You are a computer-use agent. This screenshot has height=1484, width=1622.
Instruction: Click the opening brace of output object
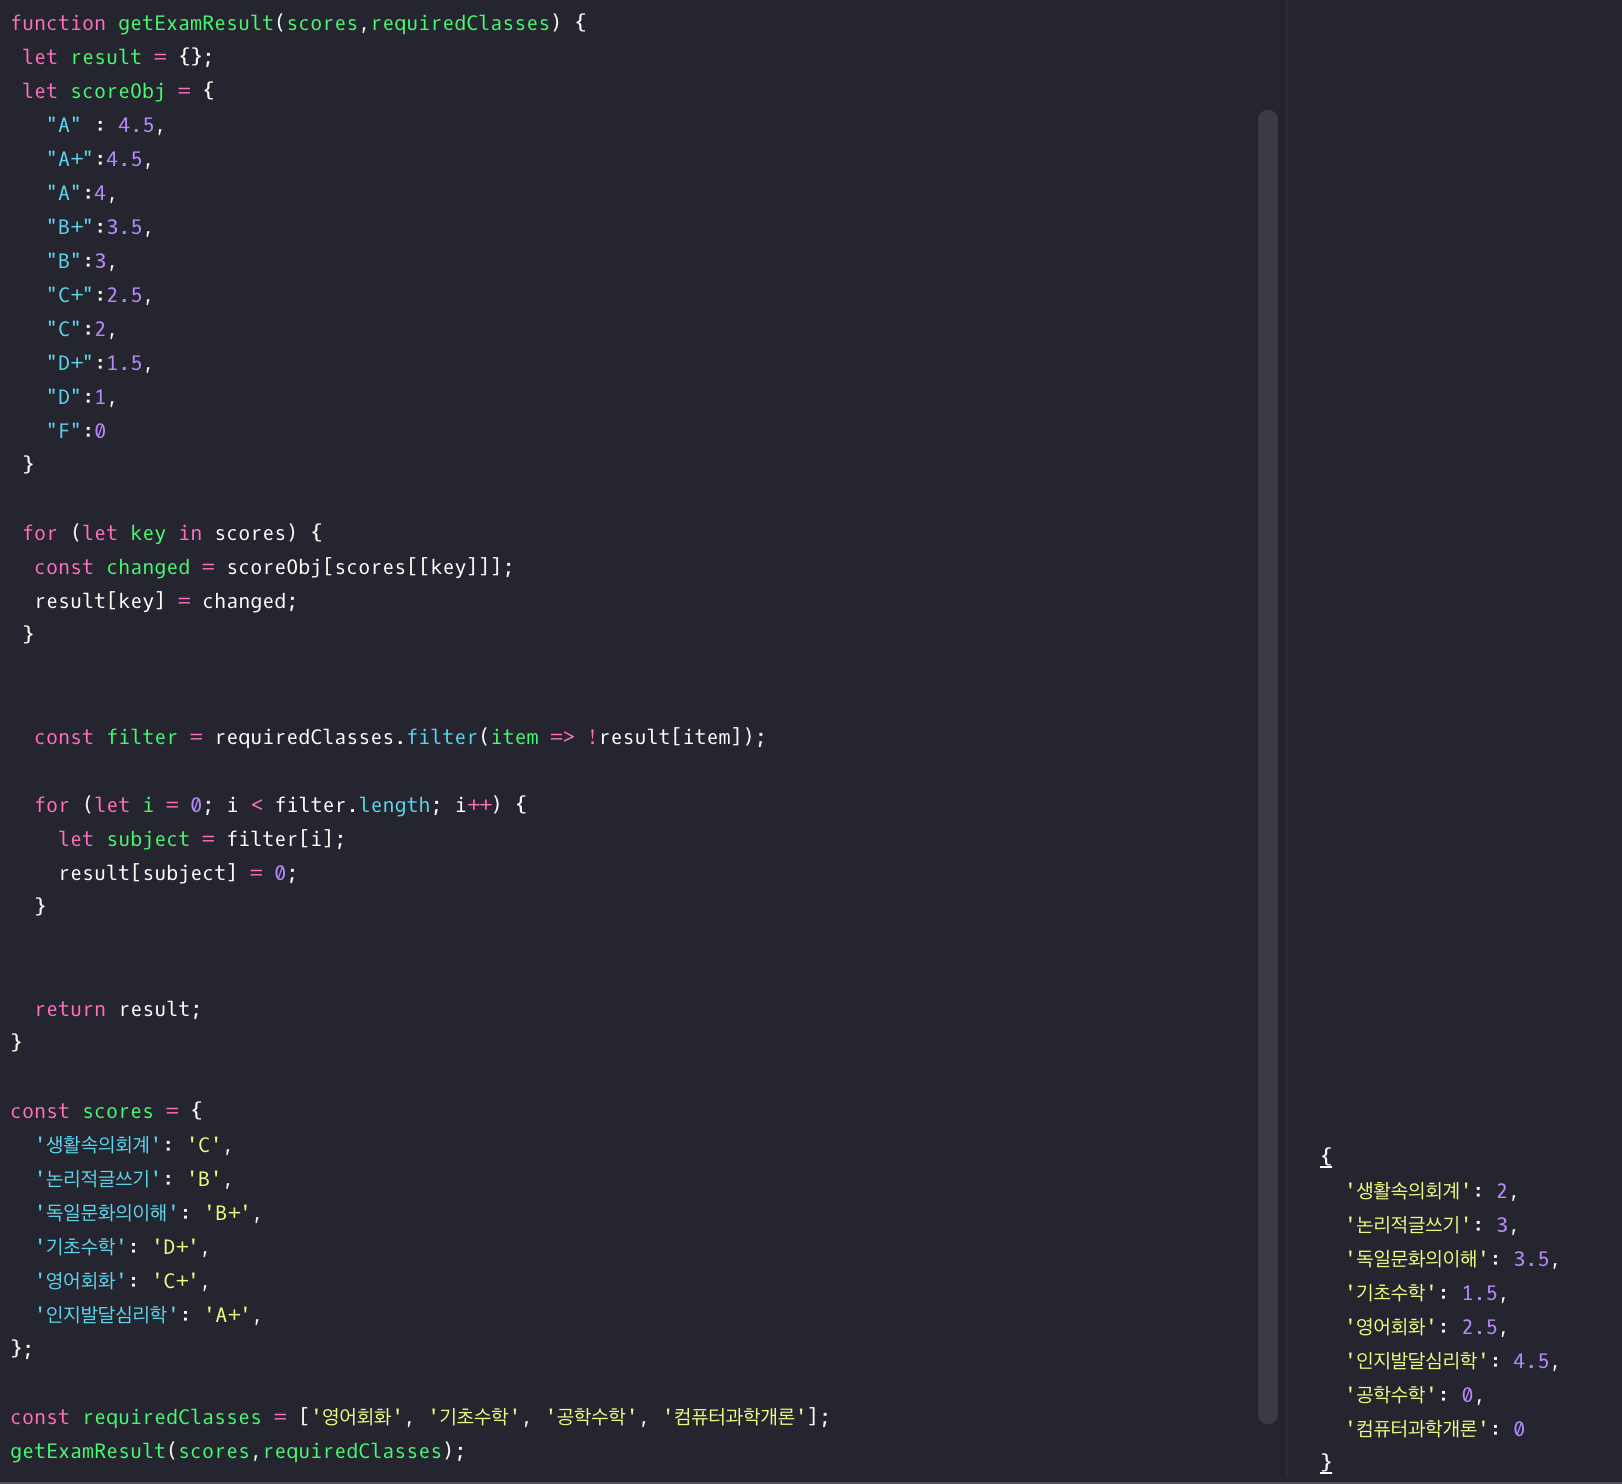tap(1326, 1157)
